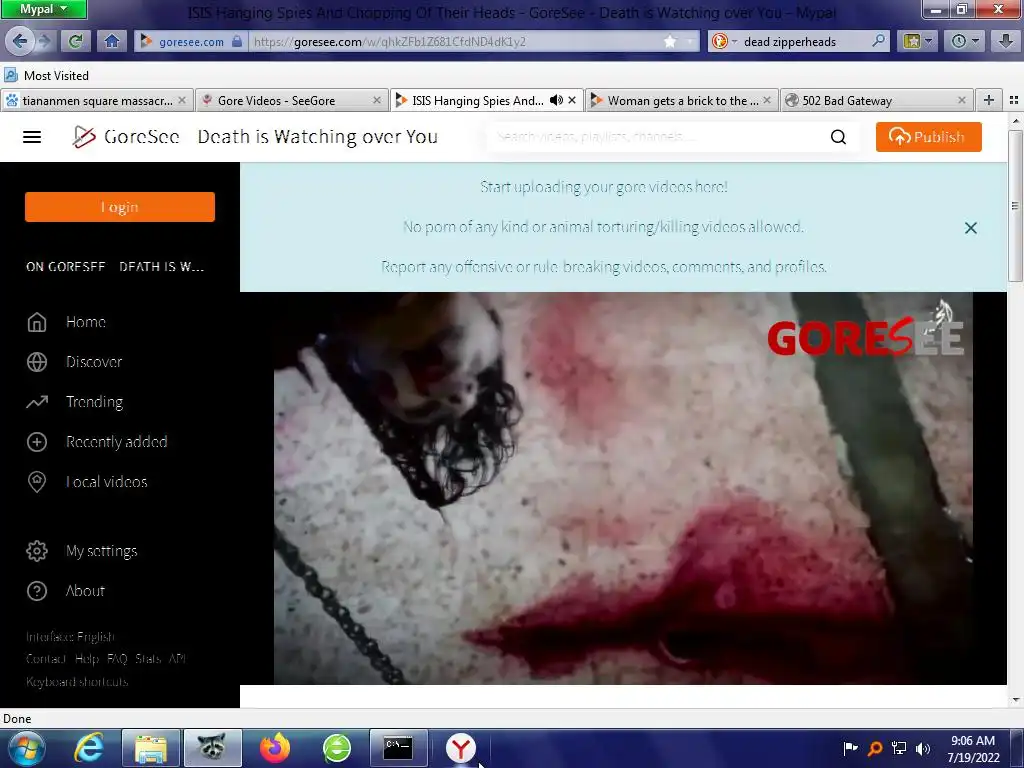Click the padlock site security icon

(237, 42)
